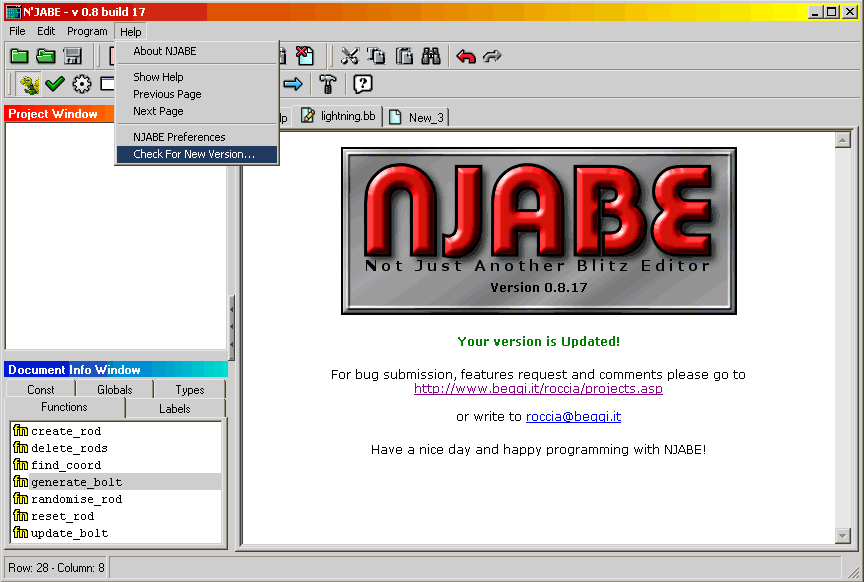The width and height of the screenshot is (864, 582).
Task: Click the grey Redo arrow
Action: tap(492, 56)
